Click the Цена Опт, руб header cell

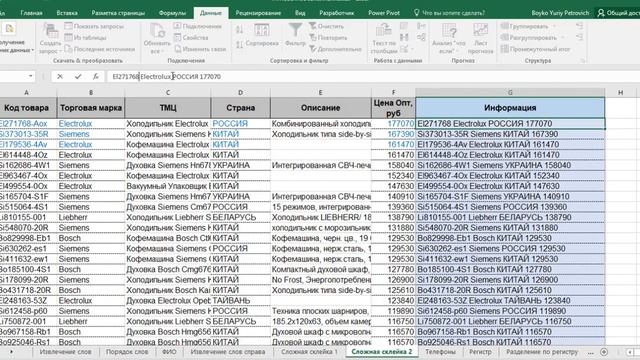(x=393, y=108)
